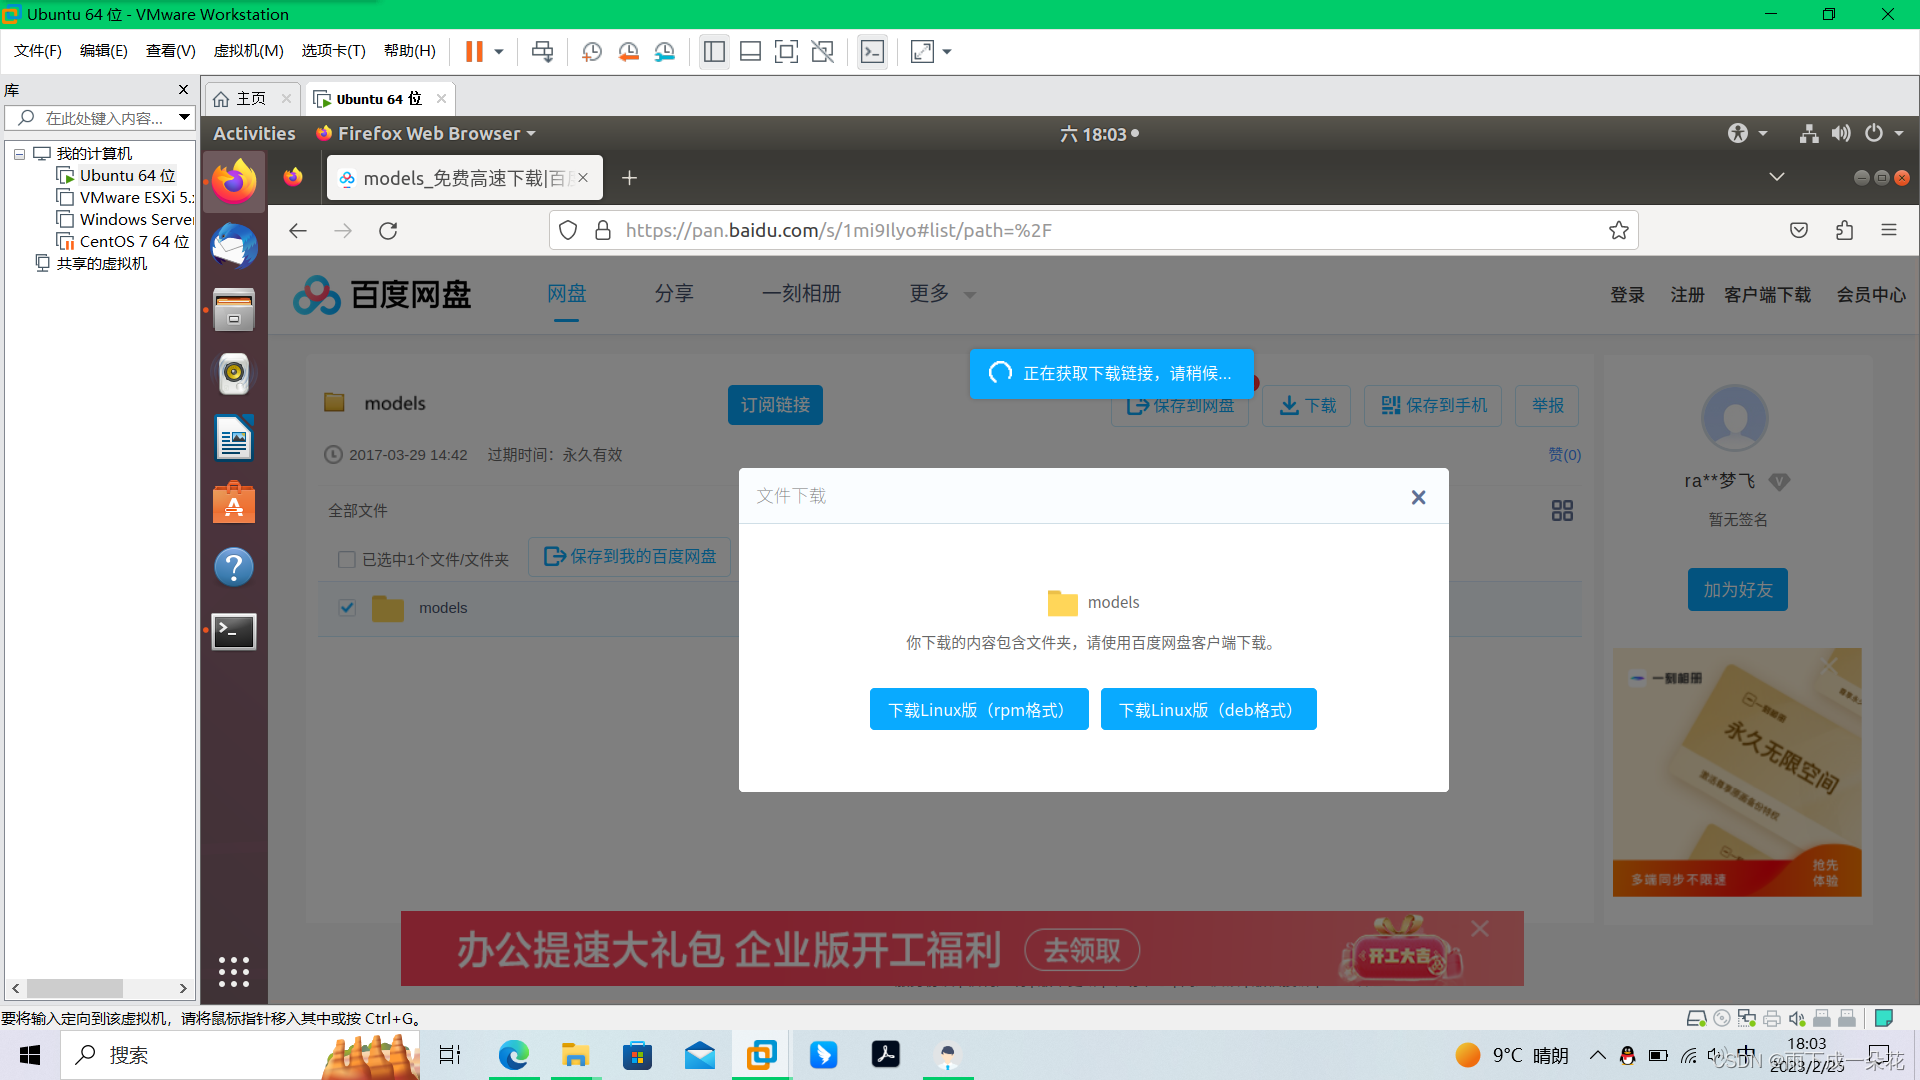This screenshot has width=1920, height=1080.
Task: Go back in Firefox
Action: point(298,231)
